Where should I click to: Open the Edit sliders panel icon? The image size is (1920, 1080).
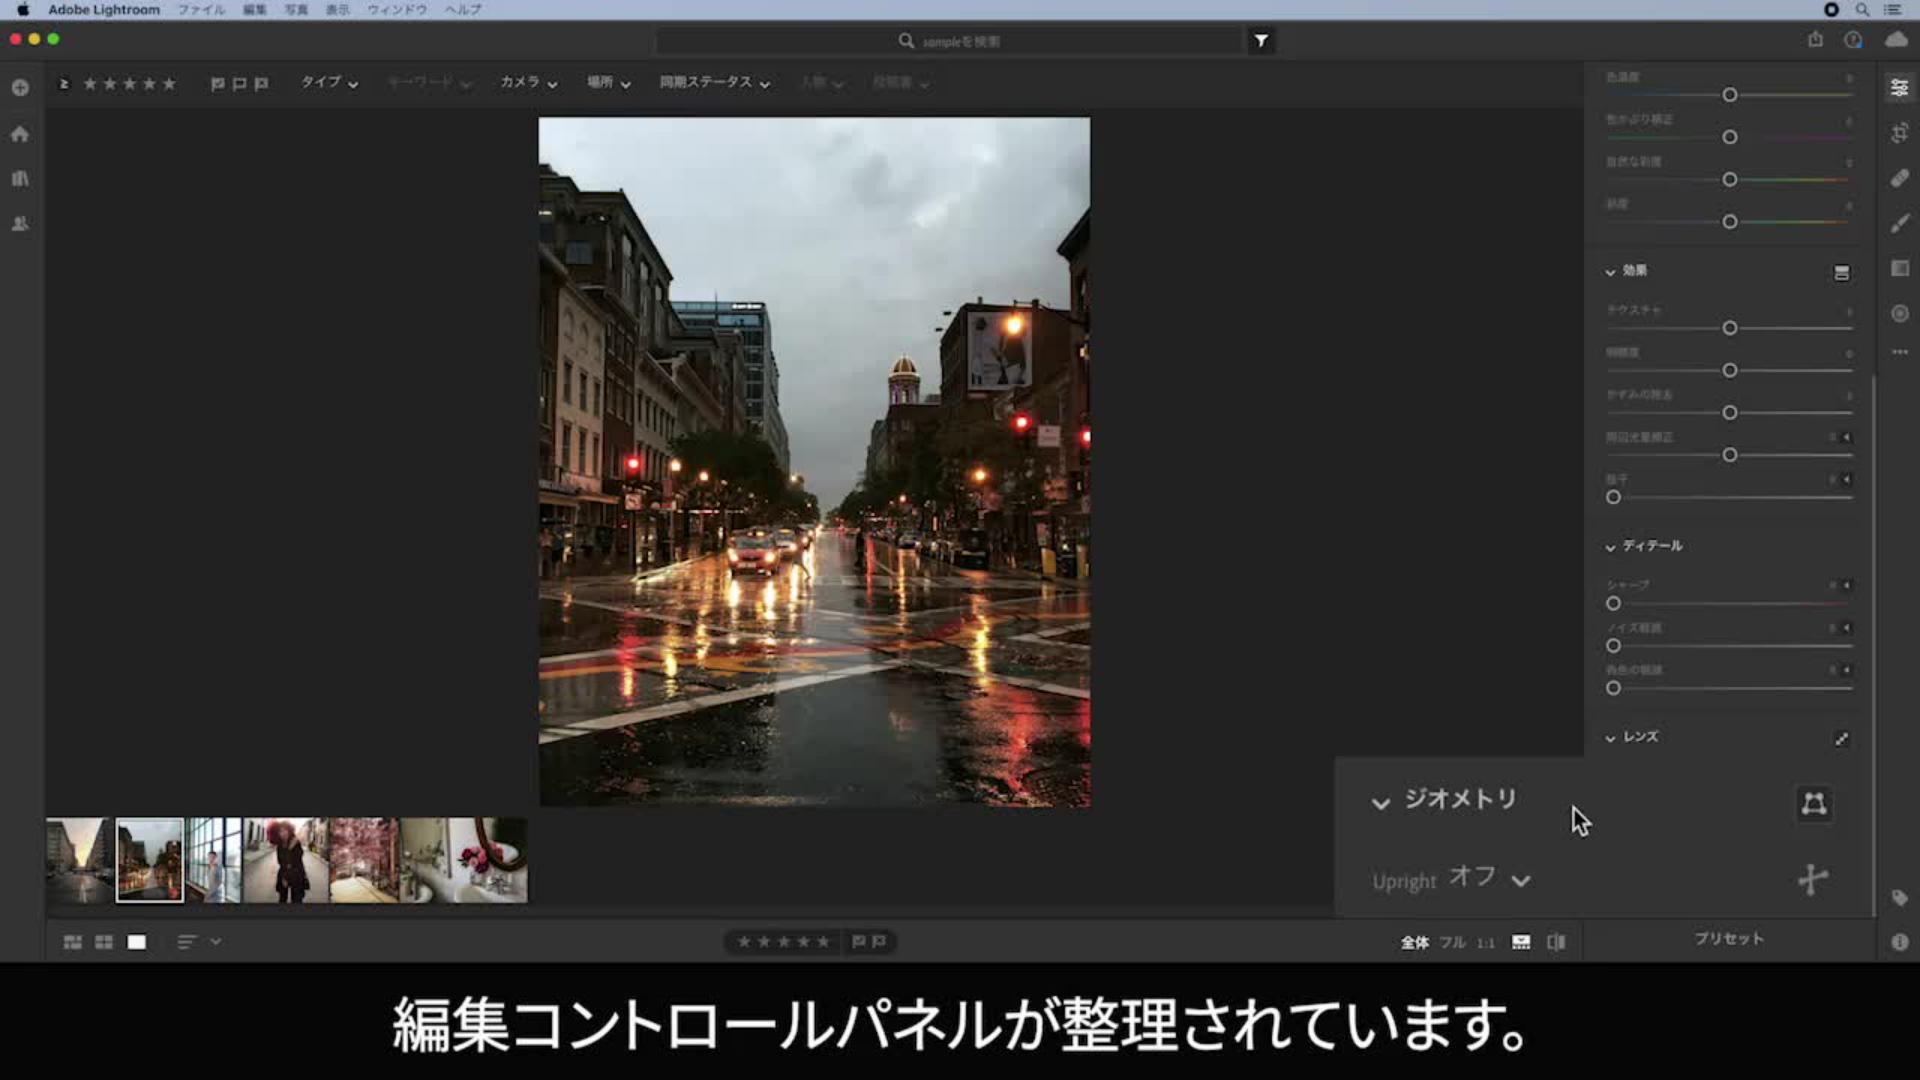coord(1899,88)
